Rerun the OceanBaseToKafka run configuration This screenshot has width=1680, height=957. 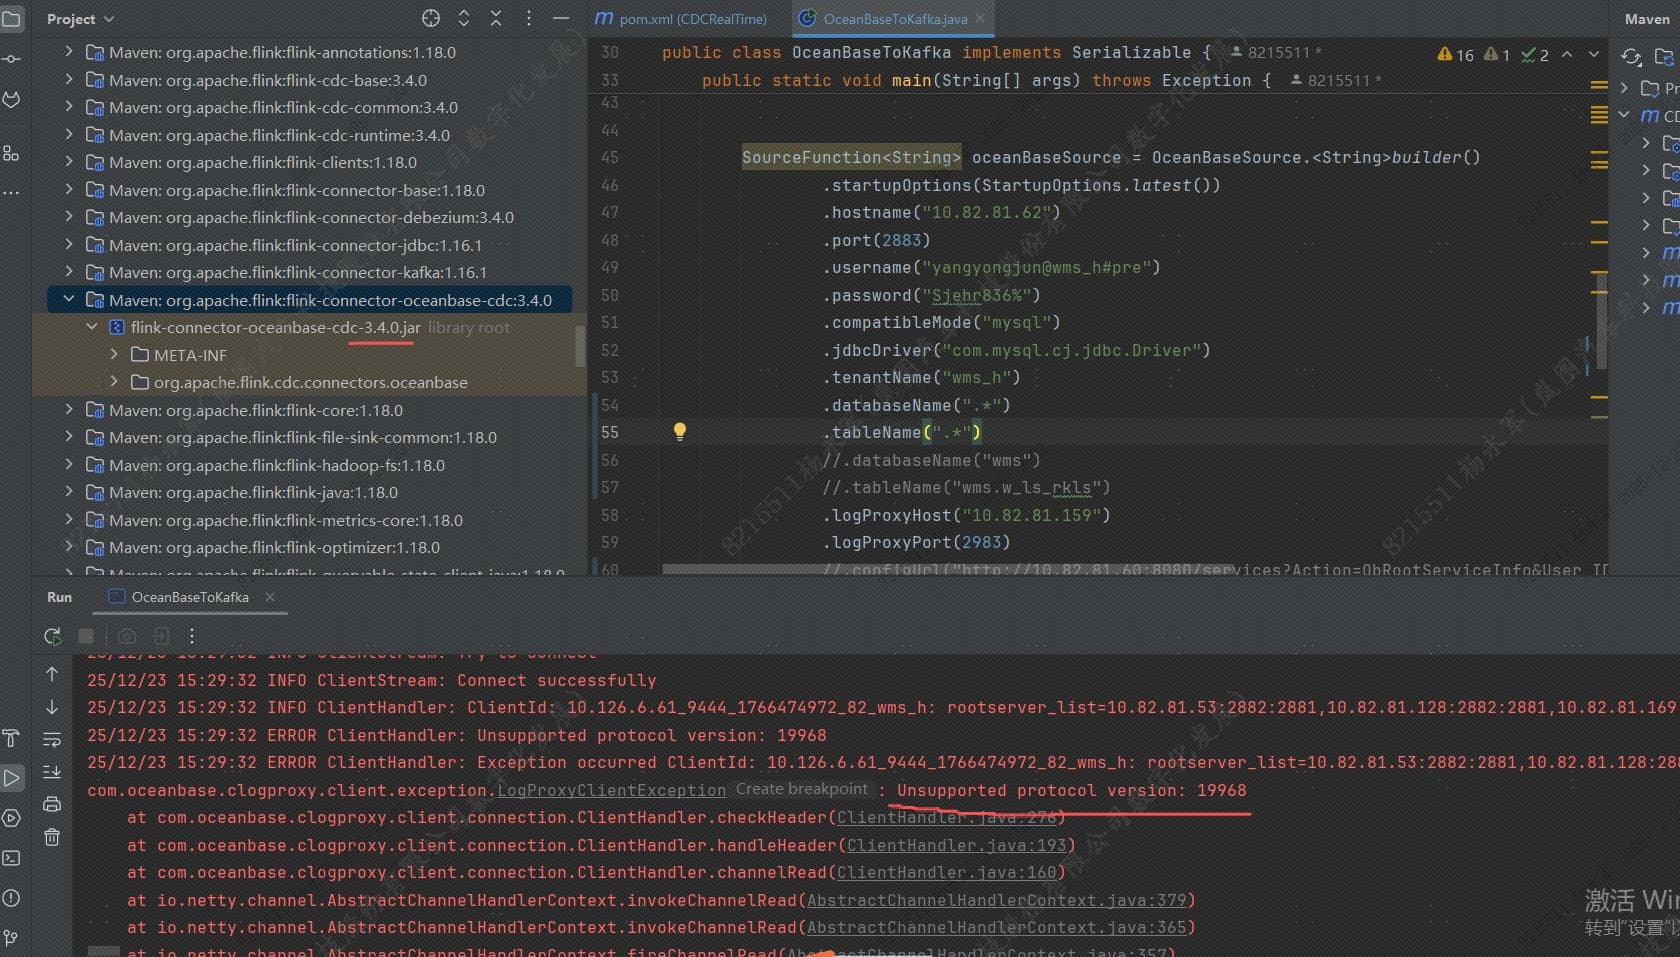[52, 636]
